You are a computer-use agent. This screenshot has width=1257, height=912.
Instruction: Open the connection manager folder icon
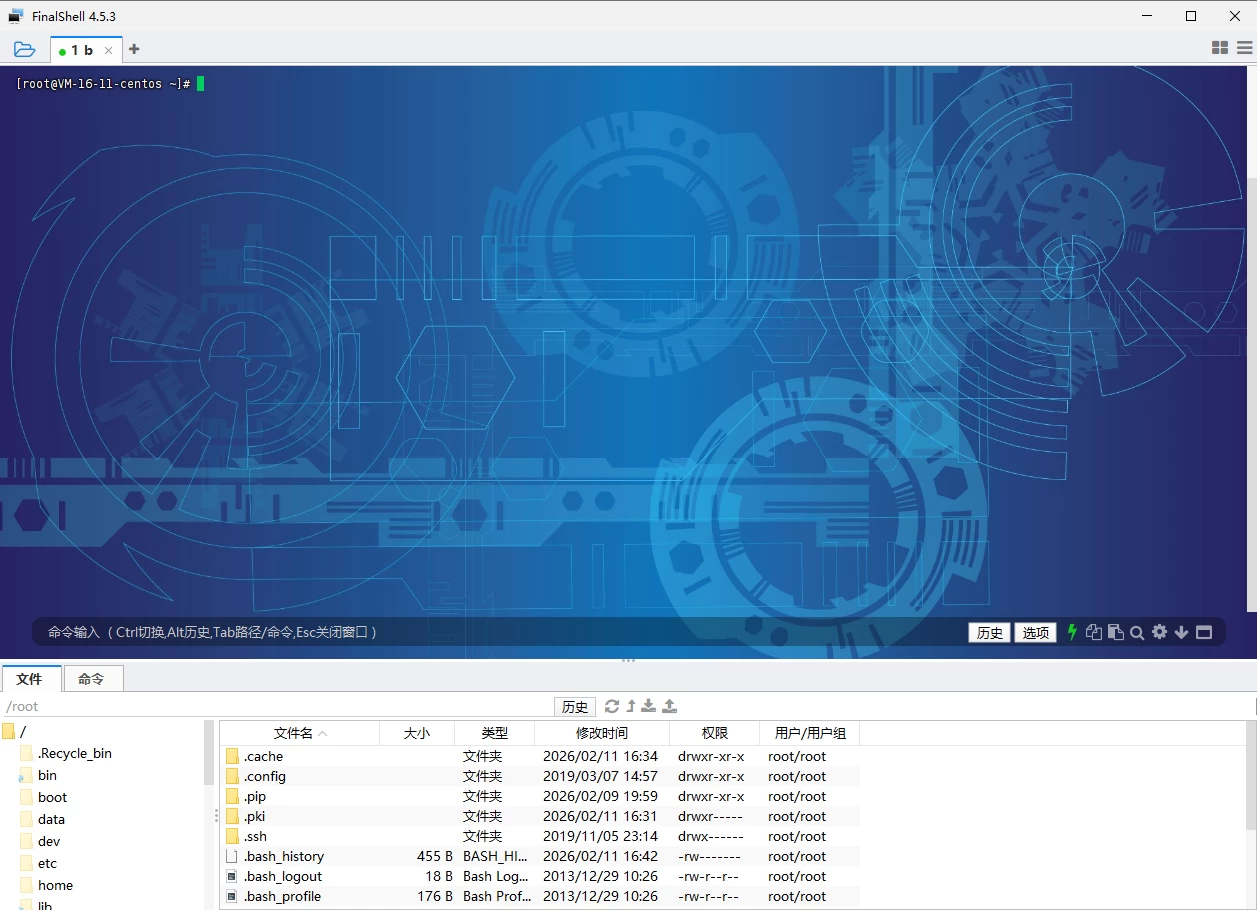point(25,49)
